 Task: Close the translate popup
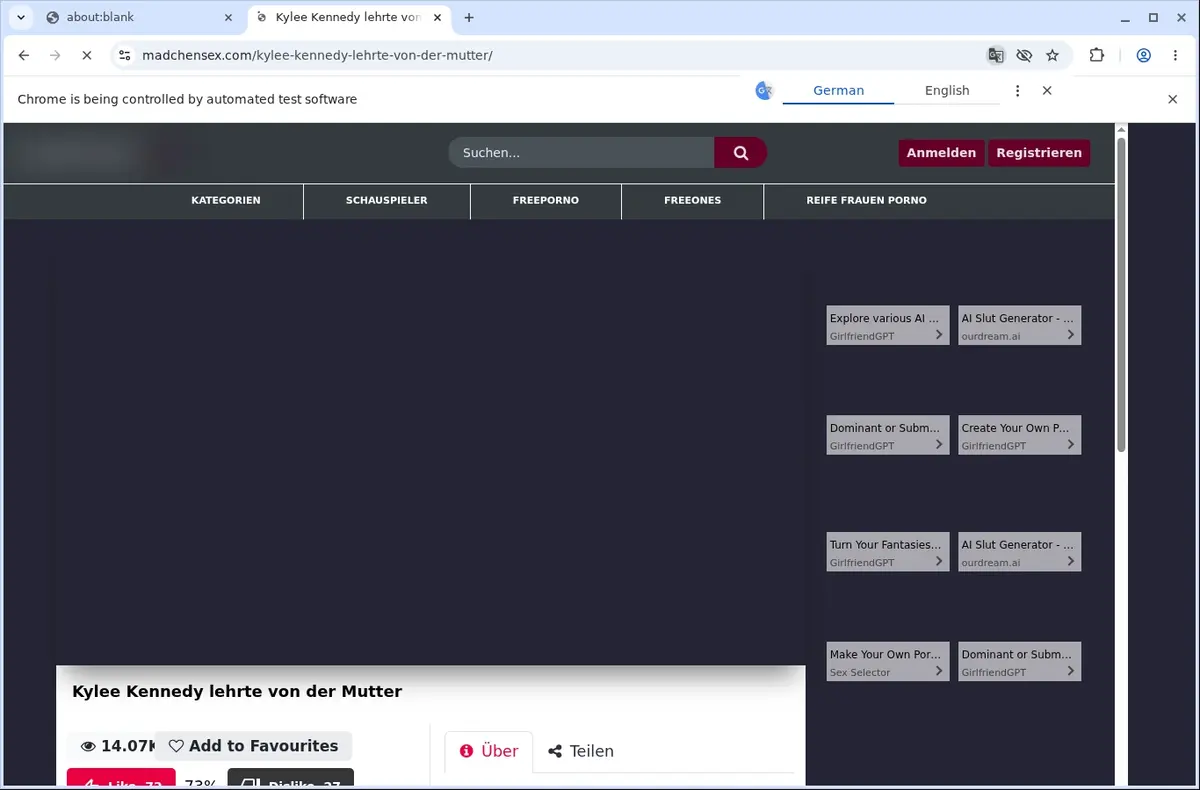pos(1047,90)
